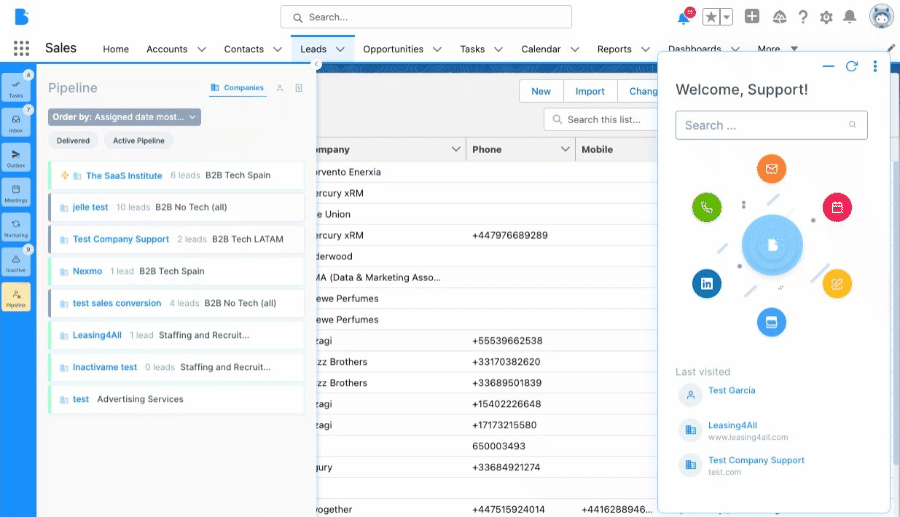Click the green phone call bubble
The height and width of the screenshot is (517, 900).
707,207
